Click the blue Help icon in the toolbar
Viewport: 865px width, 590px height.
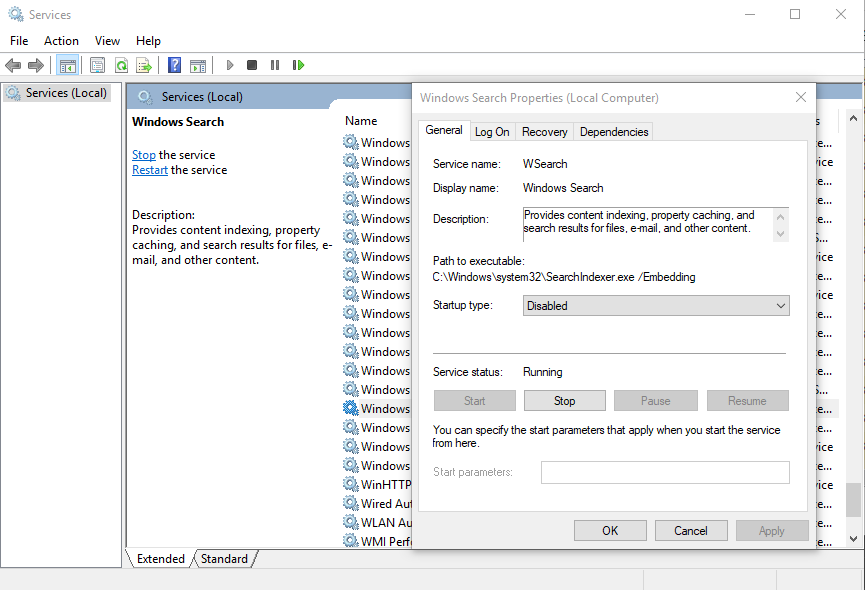click(174, 65)
